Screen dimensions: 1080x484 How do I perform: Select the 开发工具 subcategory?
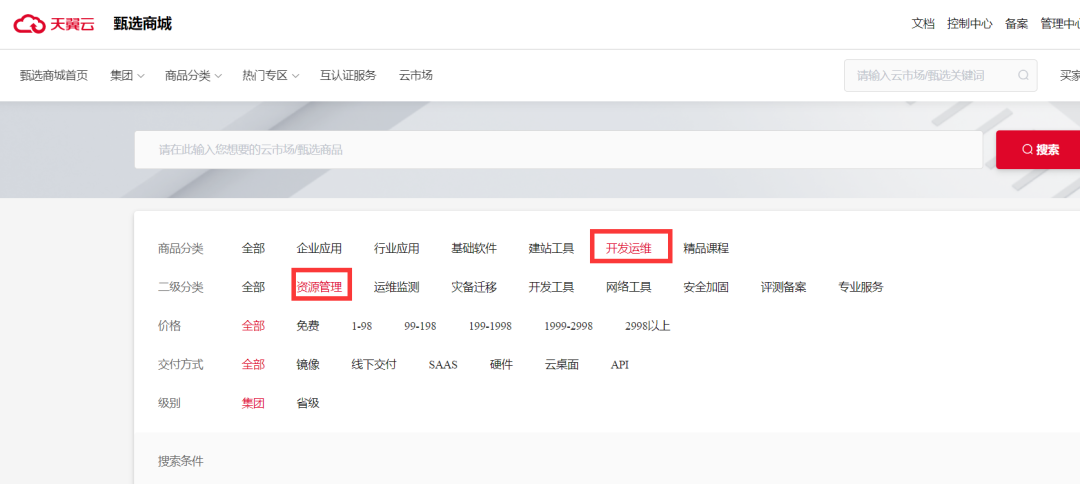551,287
